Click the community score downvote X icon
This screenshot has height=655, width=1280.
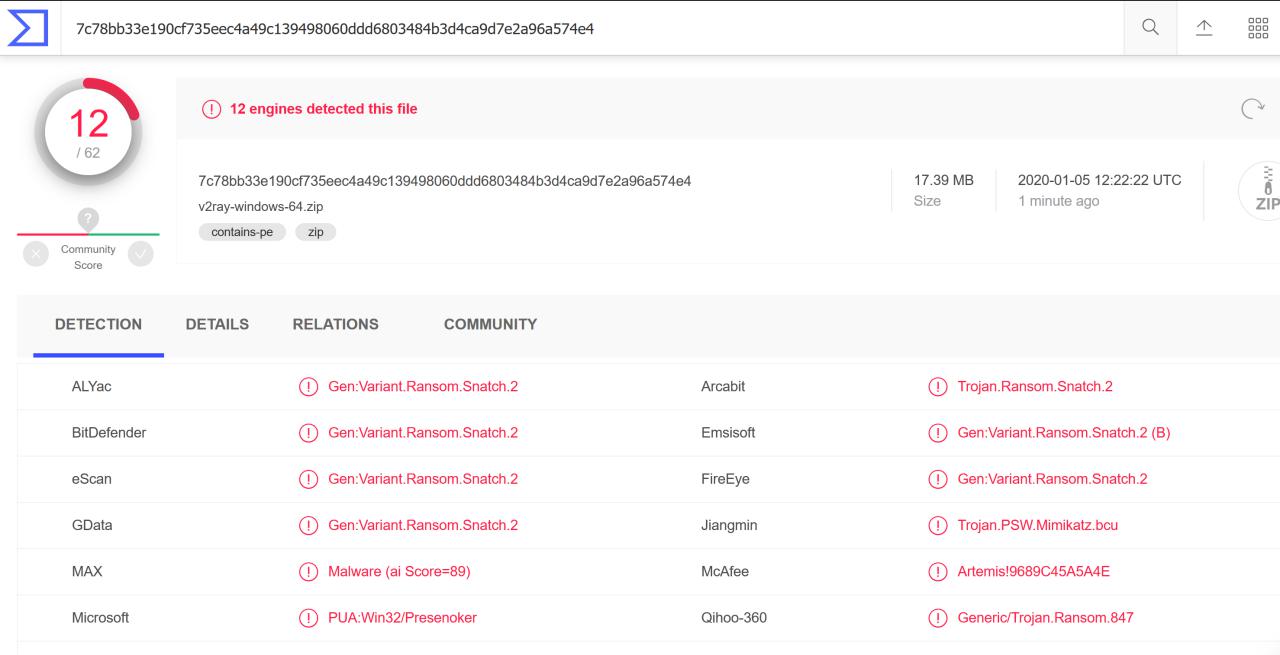click(x=35, y=254)
